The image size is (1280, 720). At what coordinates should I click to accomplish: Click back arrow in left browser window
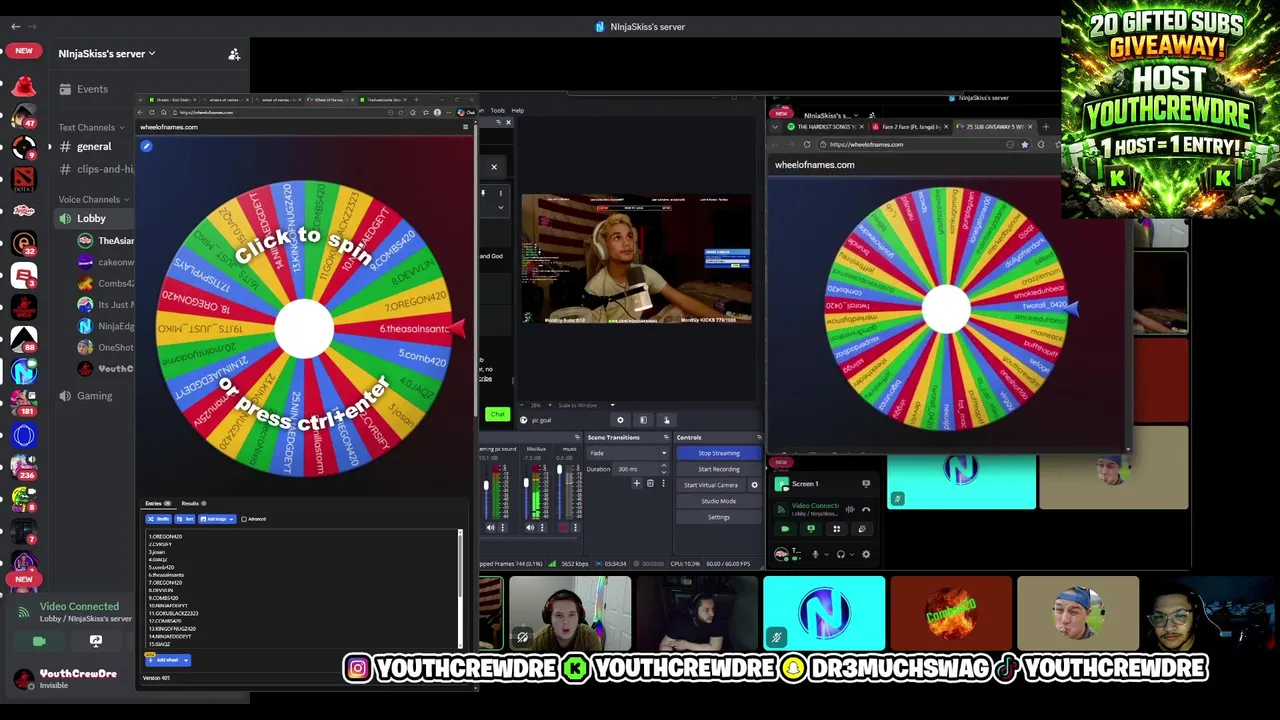(x=142, y=112)
